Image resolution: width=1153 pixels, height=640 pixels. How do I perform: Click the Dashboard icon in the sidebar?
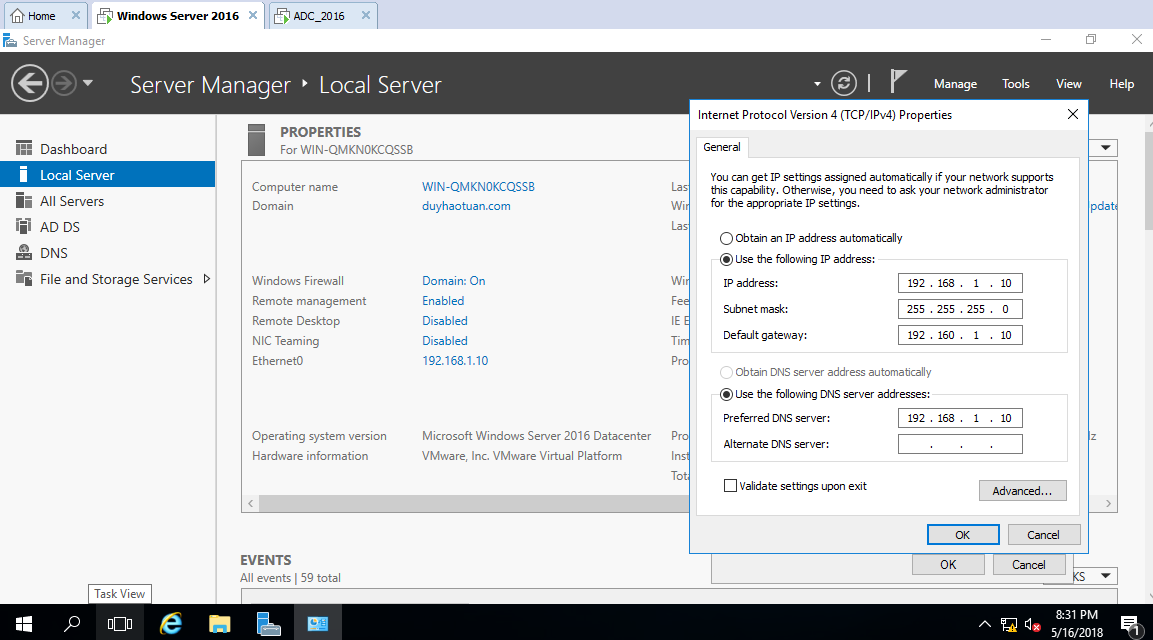pyautogui.click(x=24, y=149)
